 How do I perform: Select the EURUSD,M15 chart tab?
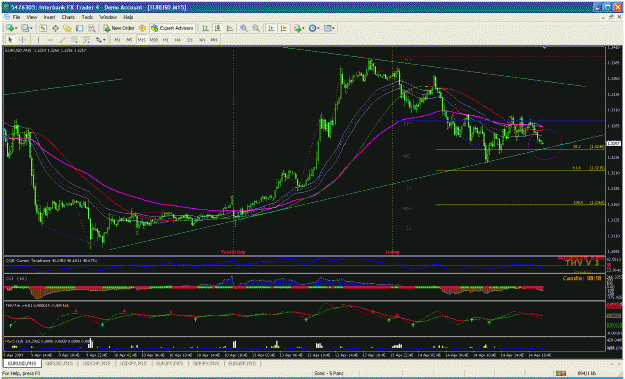(x=22, y=363)
